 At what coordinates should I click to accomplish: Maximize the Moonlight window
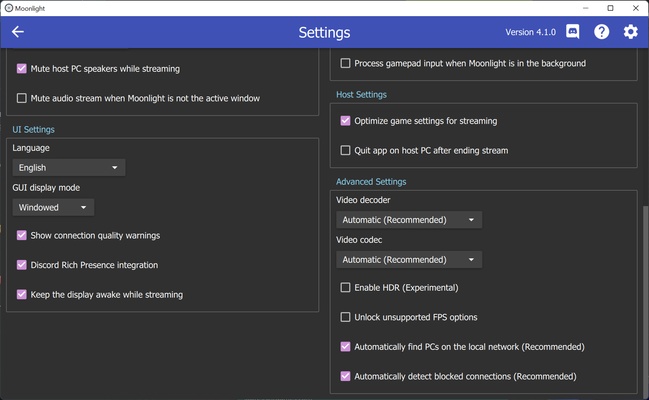[610, 7]
